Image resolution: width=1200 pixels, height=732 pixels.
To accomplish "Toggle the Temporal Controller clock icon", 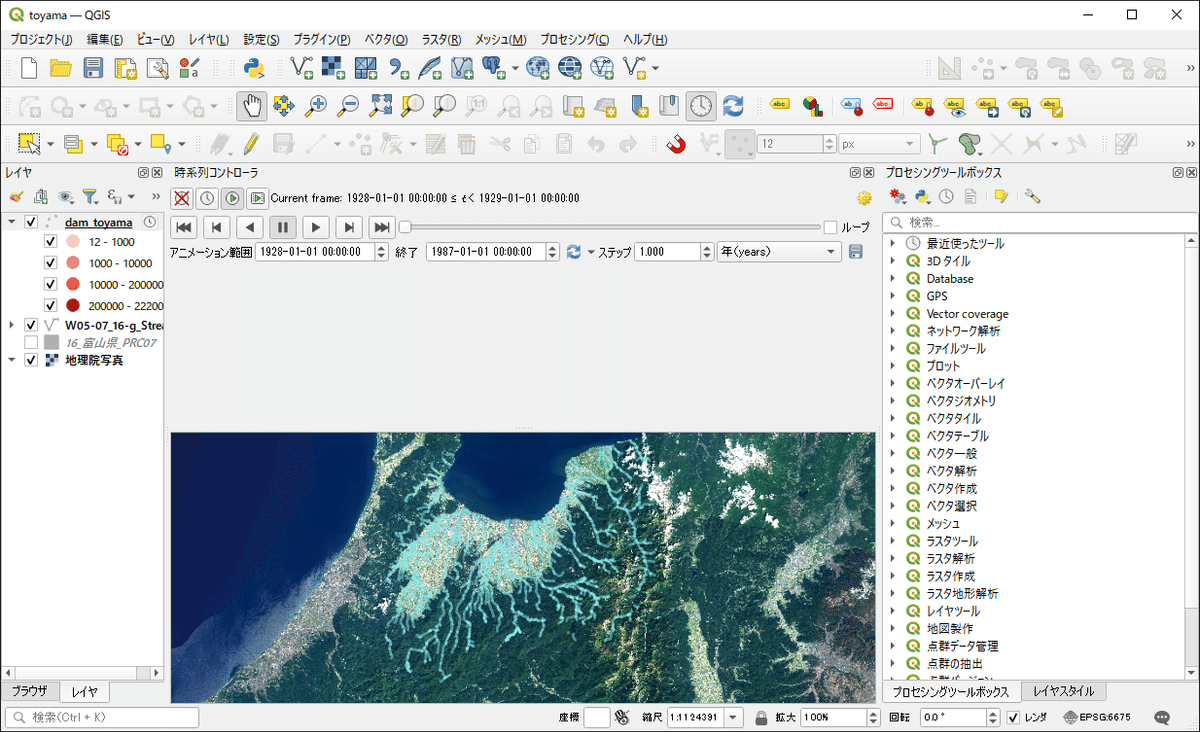I will point(701,105).
